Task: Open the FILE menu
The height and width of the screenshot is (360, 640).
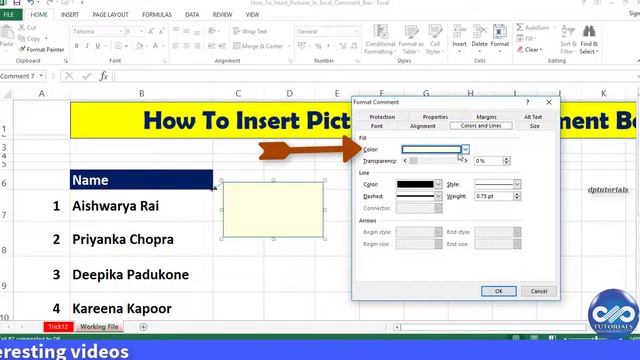Action: 9,14
